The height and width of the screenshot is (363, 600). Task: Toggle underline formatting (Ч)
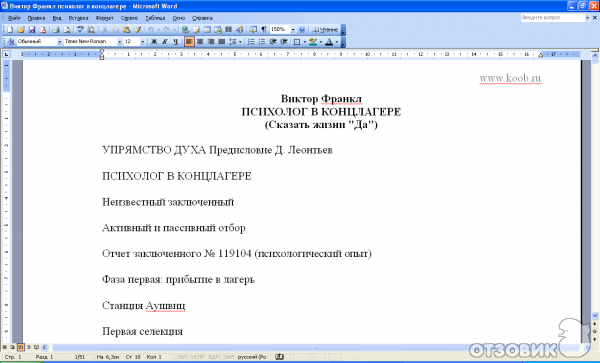(x=176, y=42)
